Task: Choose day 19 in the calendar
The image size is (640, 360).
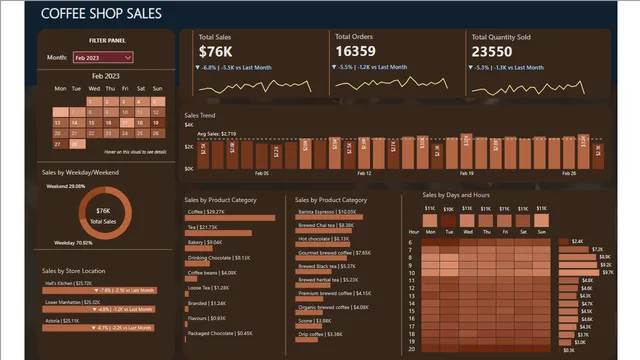Action: 158,122
